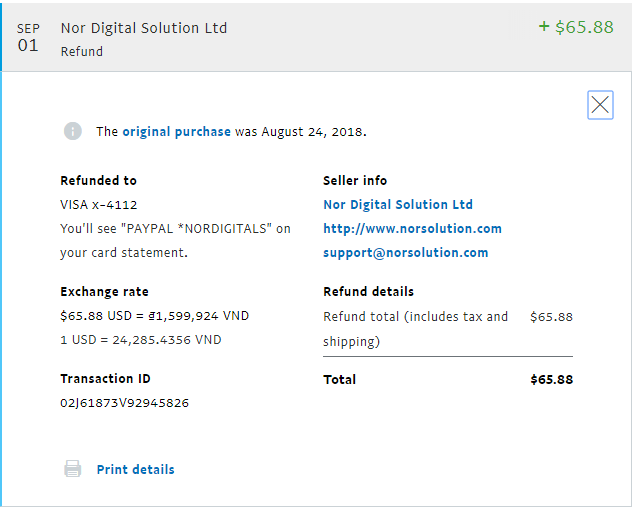
Task: Open the original purchase link
Action: click(176, 131)
